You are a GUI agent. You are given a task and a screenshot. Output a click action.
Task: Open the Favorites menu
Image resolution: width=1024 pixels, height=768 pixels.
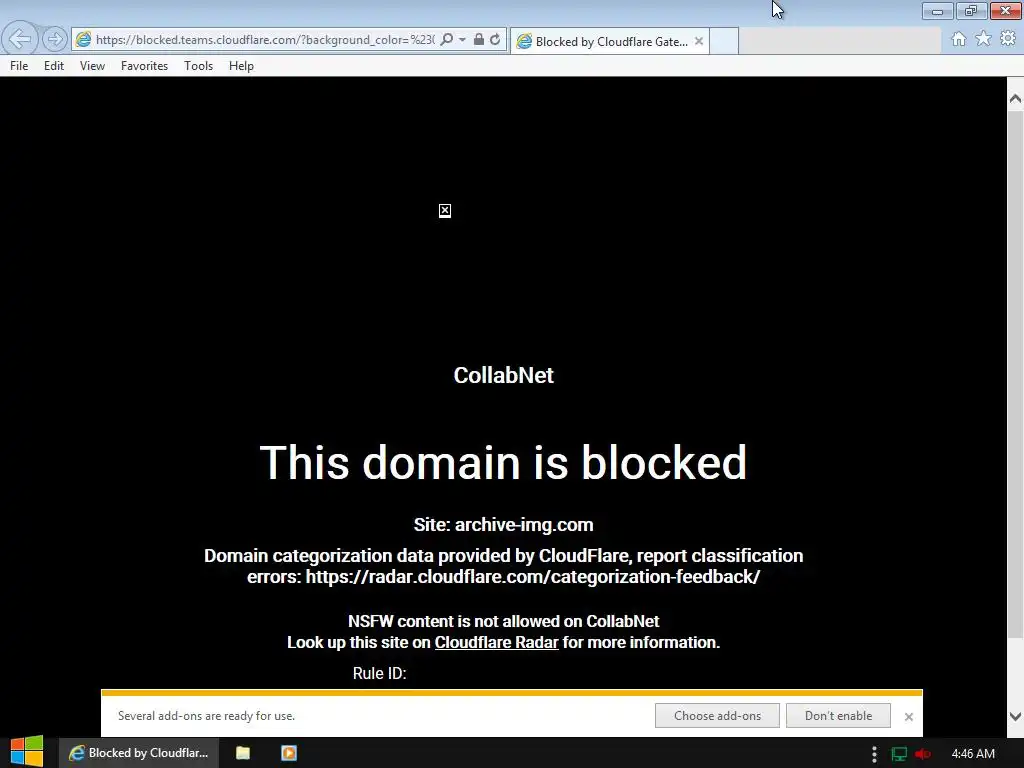pos(144,66)
